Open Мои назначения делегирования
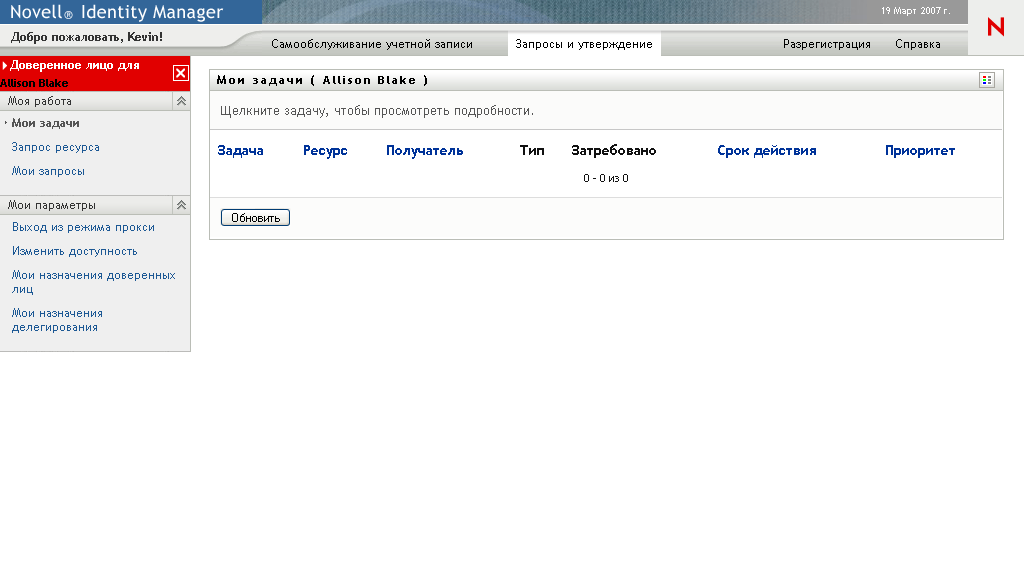1024x571 pixels. tap(57, 320)
